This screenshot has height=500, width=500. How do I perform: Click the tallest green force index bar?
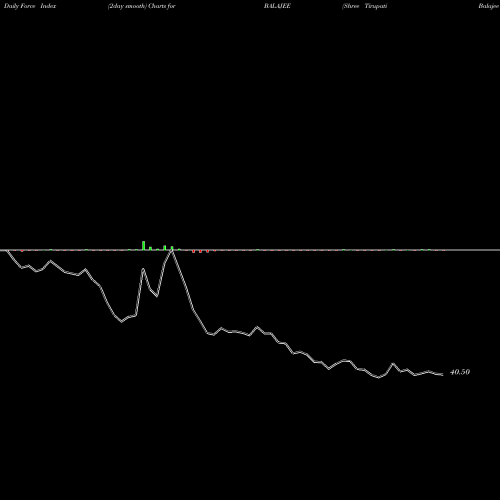click(144, 245)
